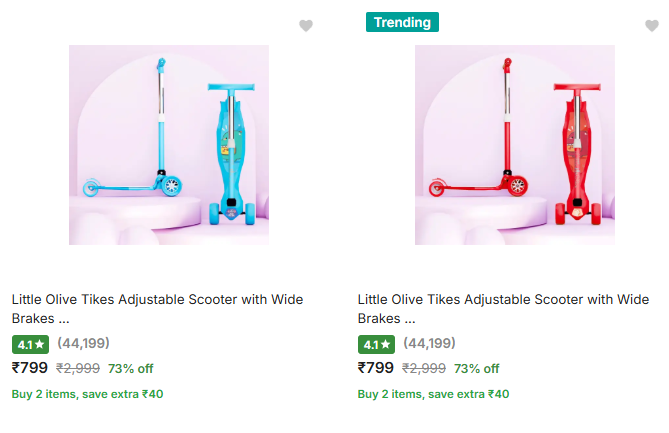Viewport: 669px width, 433px height.
Task: Click the 73% off label on blue scooter
Action: pos(130,368)
